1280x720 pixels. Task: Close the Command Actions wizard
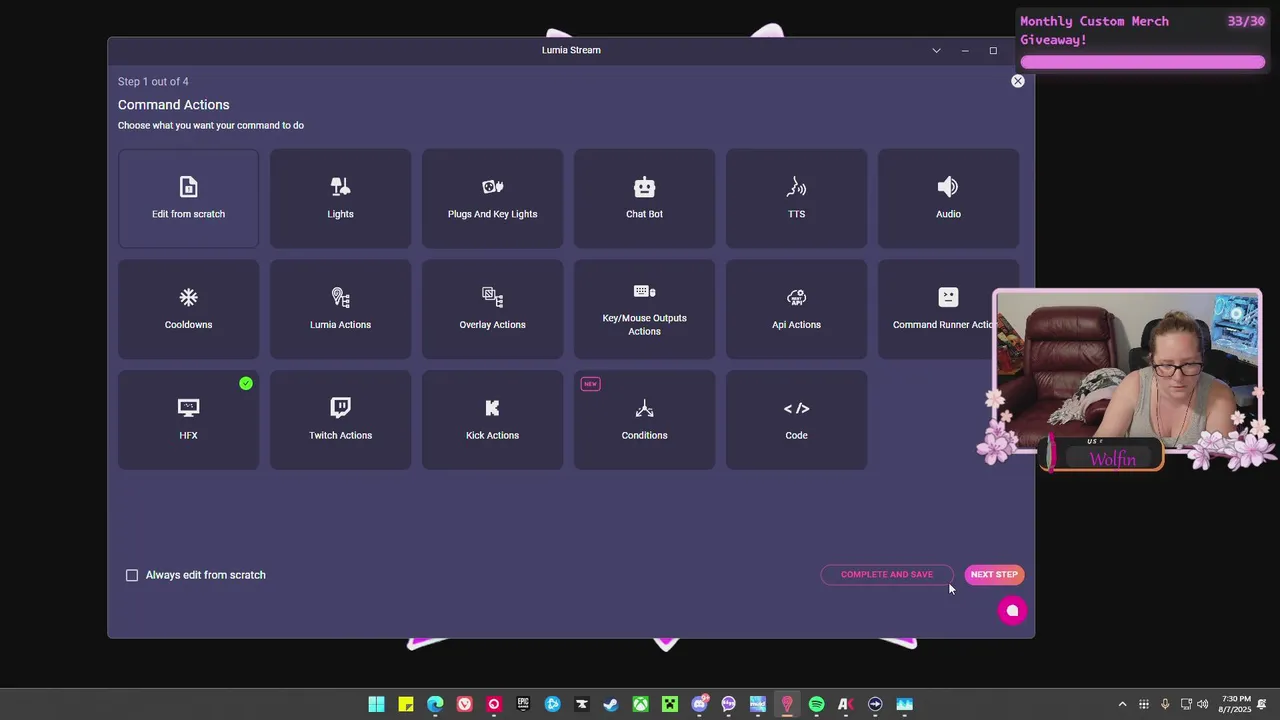(x=1018, y=81)
